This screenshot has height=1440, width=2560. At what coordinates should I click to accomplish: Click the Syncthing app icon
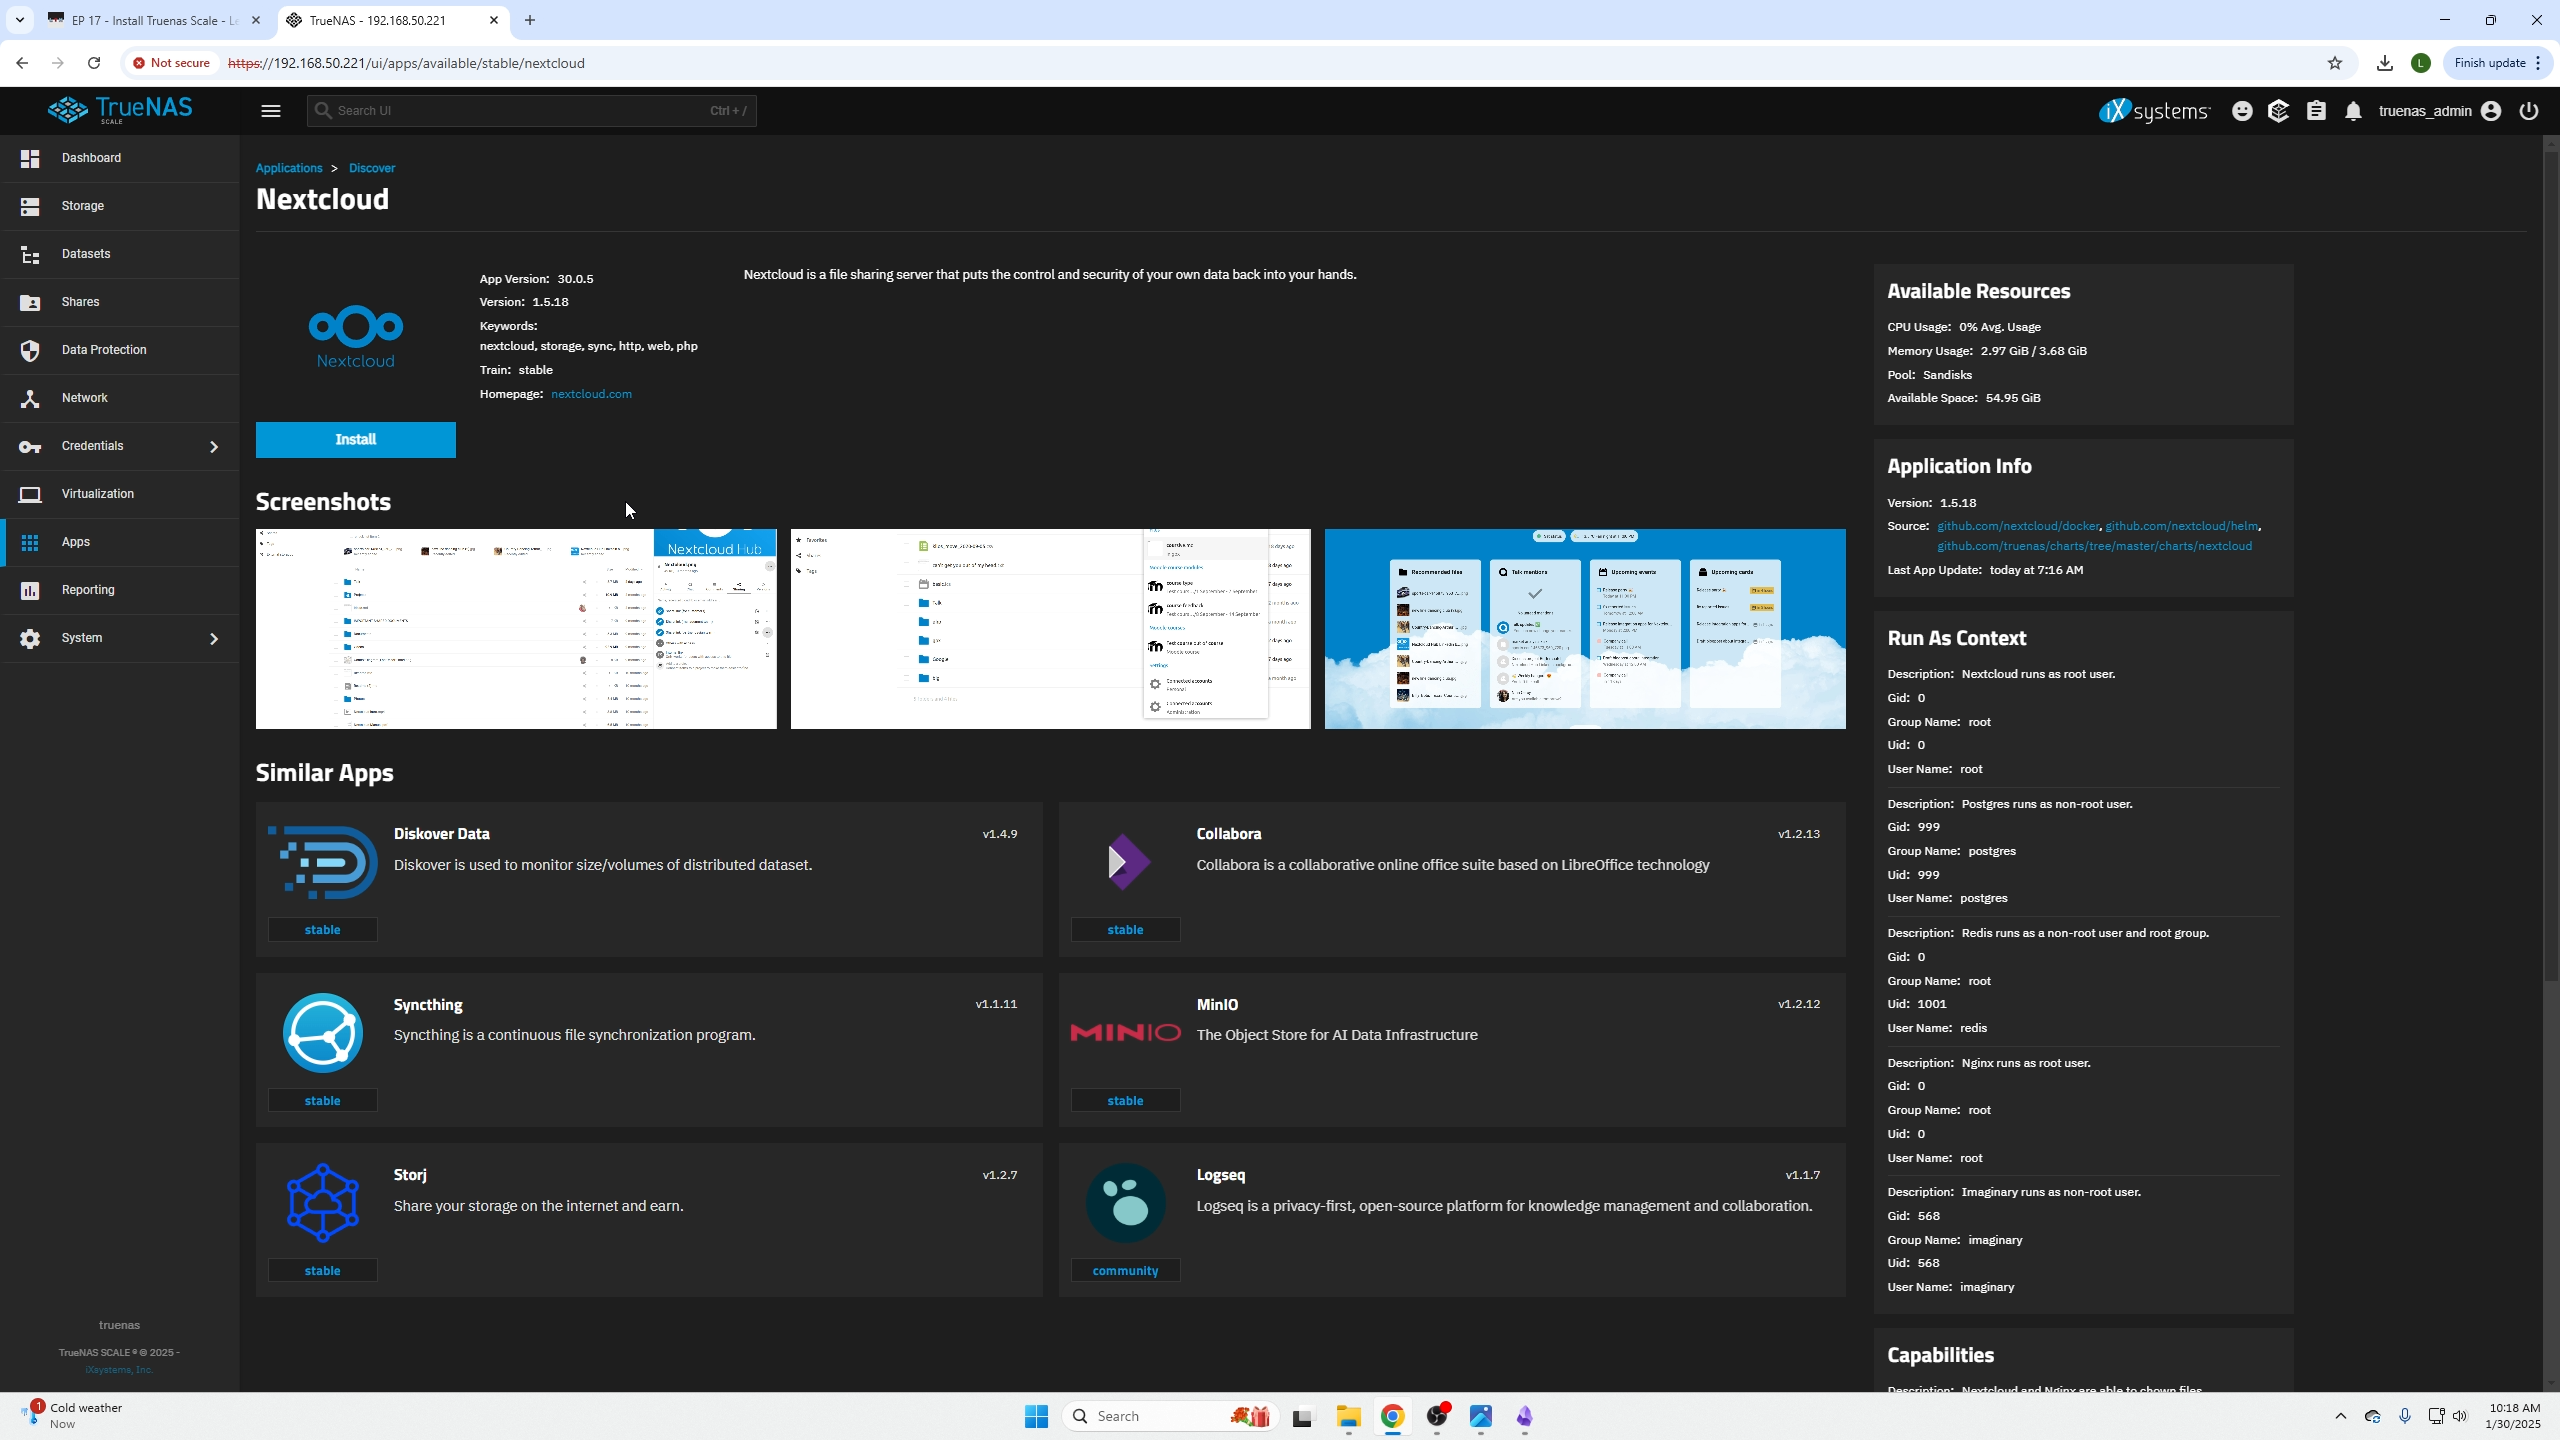[322, 1033]
